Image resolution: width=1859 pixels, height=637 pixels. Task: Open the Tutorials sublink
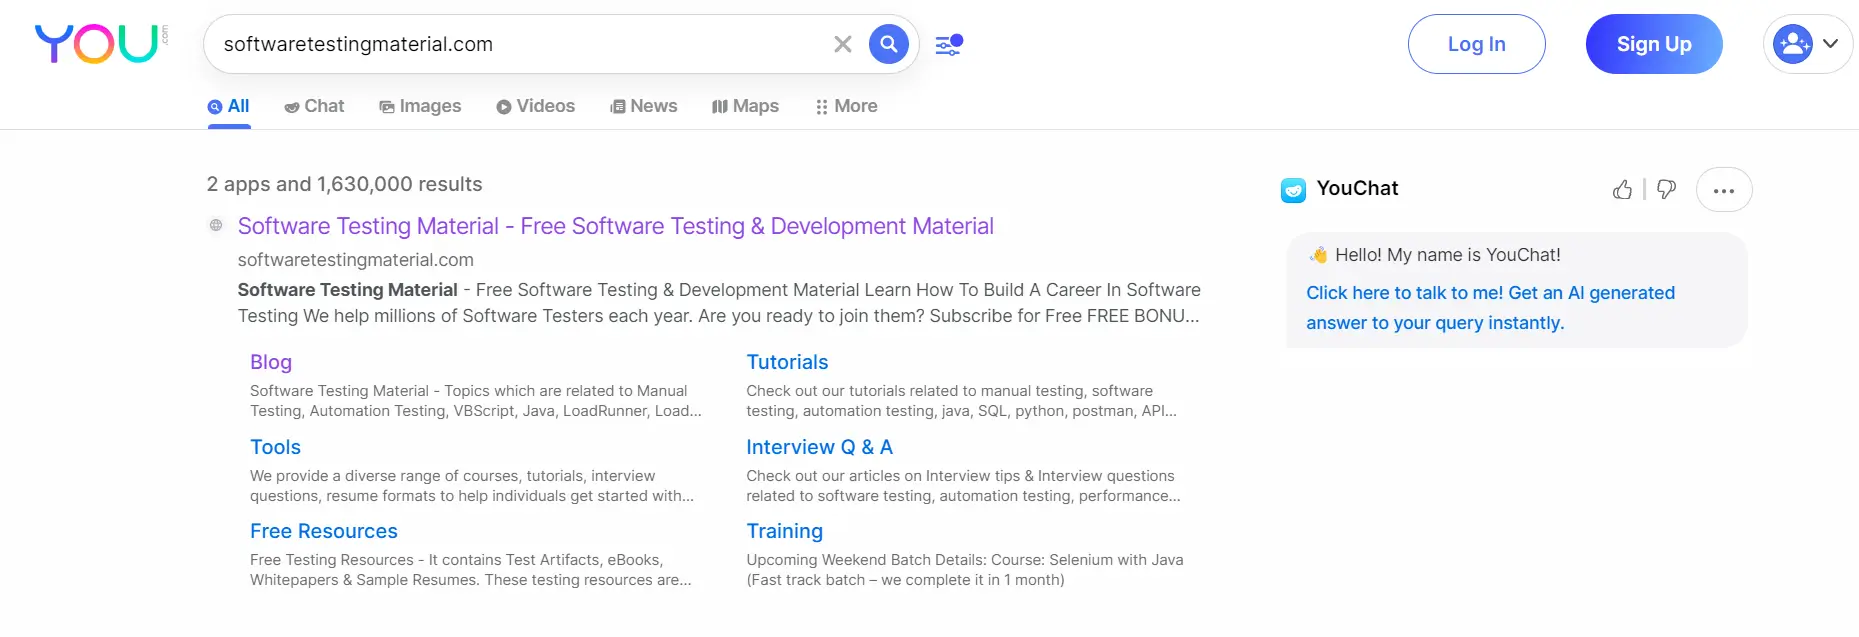click(x=787, y=362)
